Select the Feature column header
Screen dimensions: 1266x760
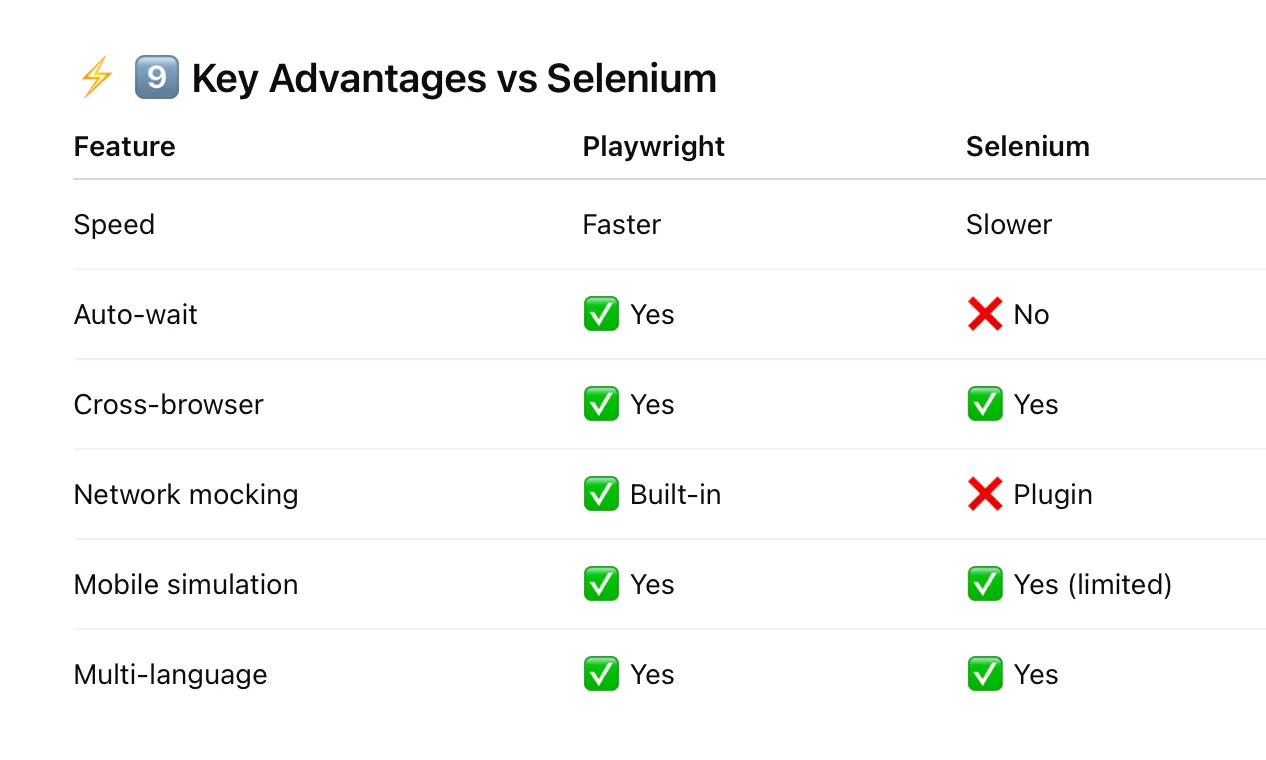(x=125, y=146)
